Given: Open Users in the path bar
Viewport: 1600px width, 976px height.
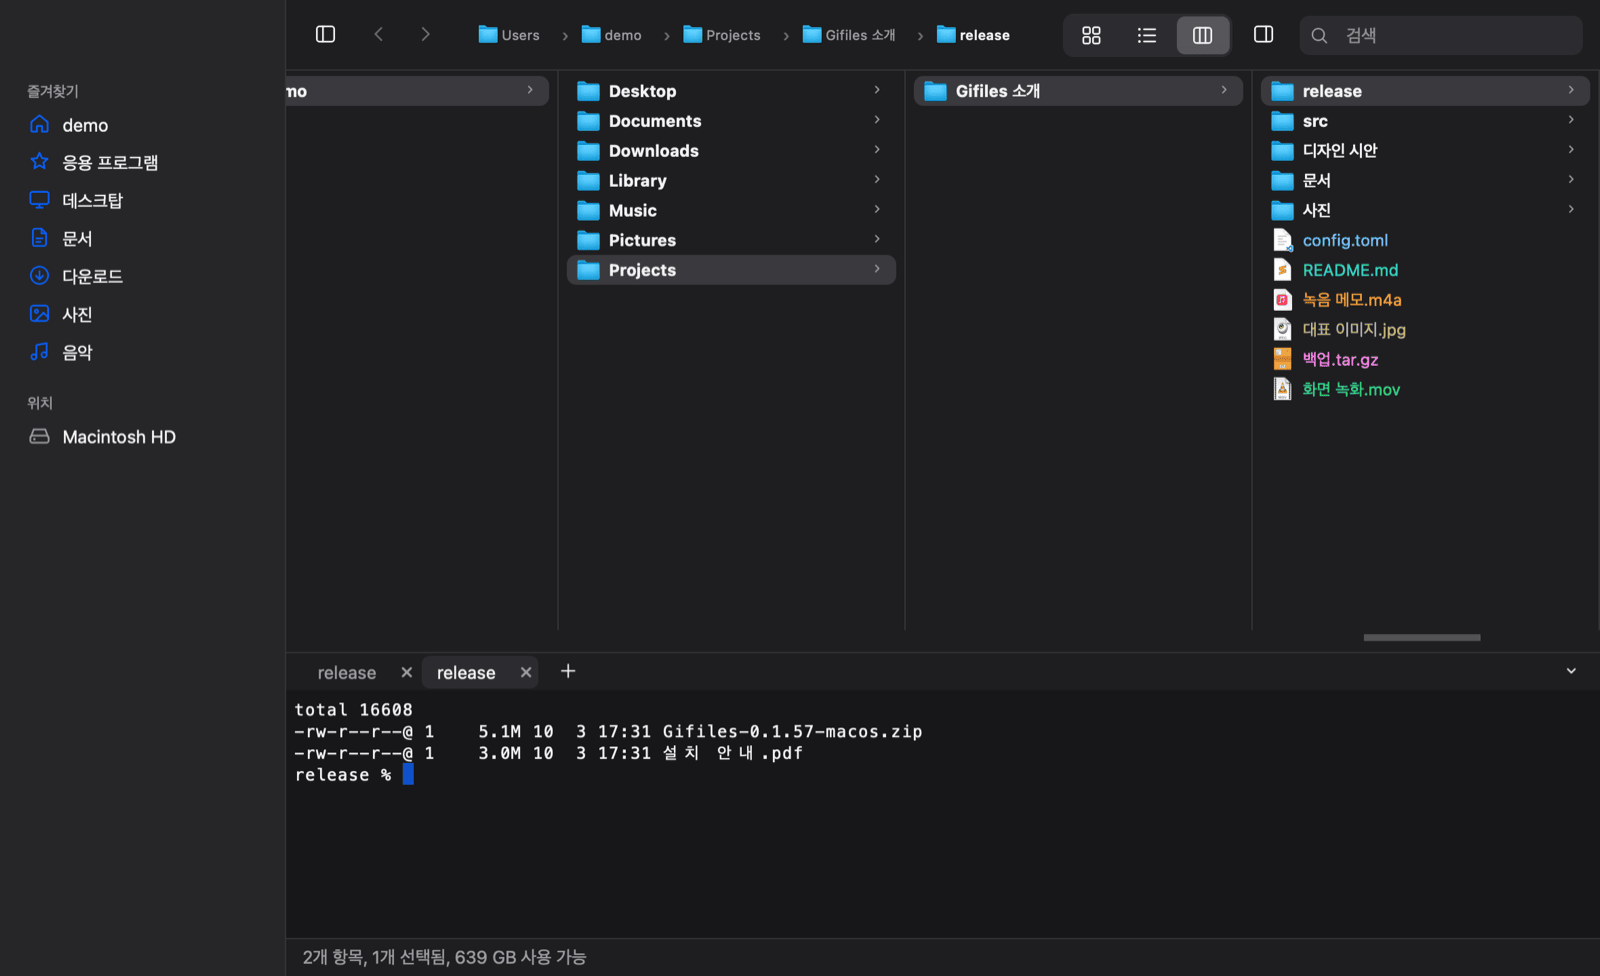Looking at the screenshot, I should tap(509, 35).
